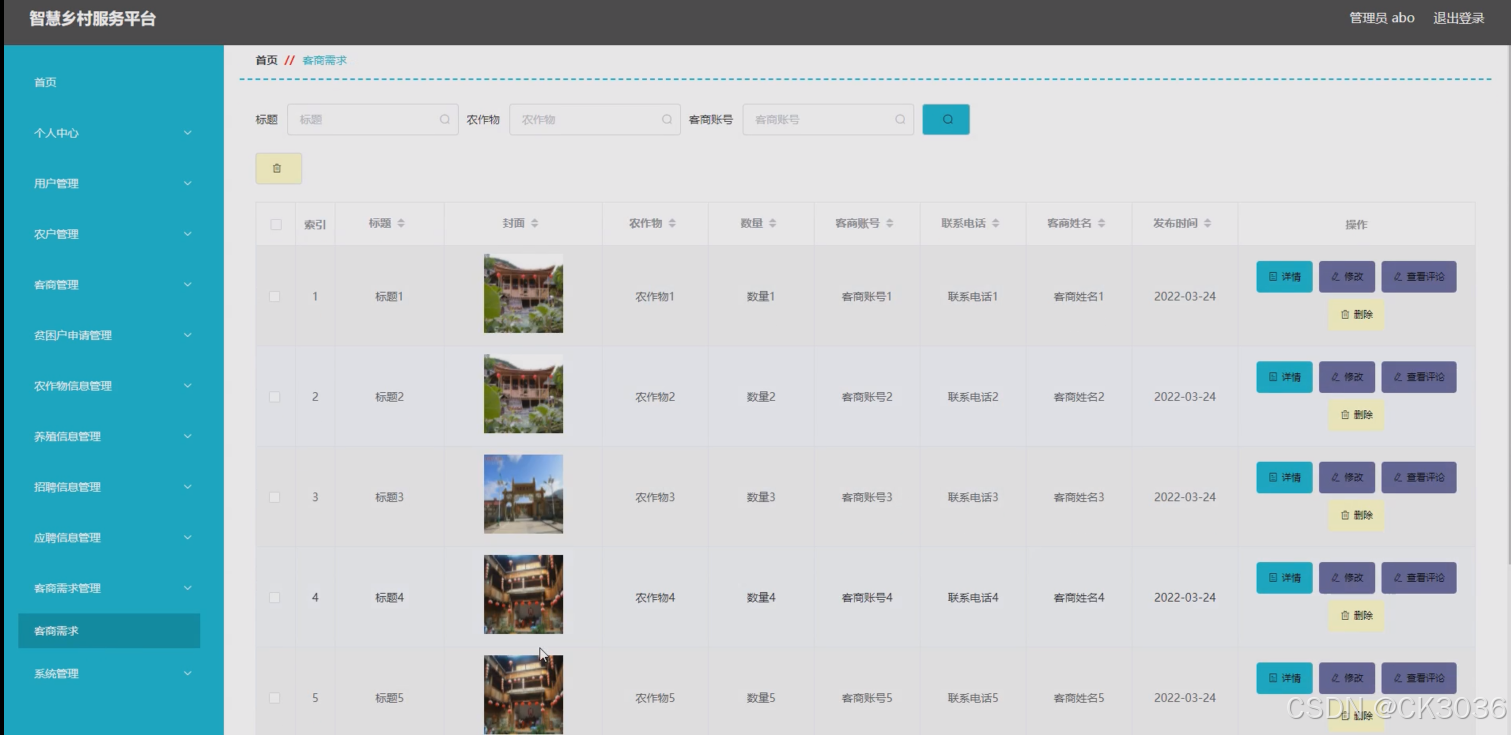Click 管理员 abo account label
The height and width of the screenshot is (735, 1511).
pyautogui.click(x=1382, y=18)
